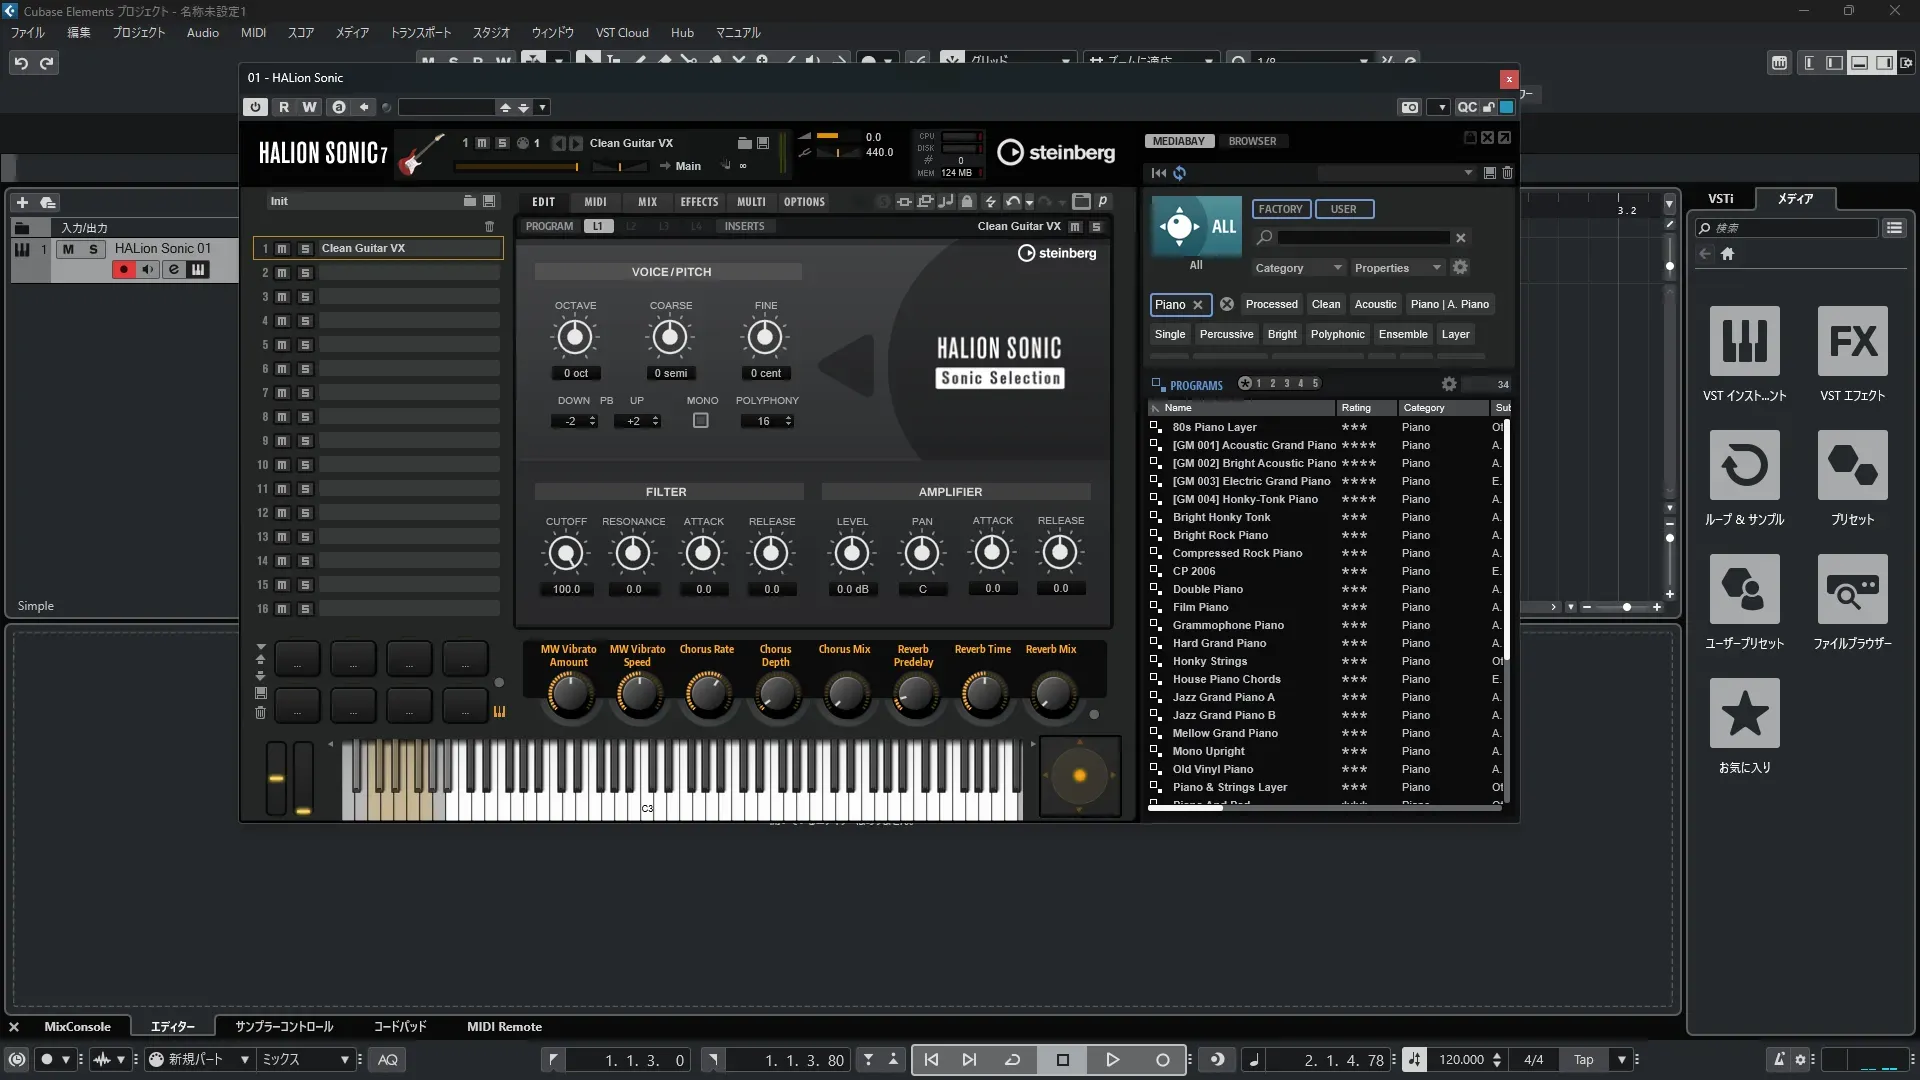The height and width of the screenshot is (1080, 1920).
Task: Toggle the transport cycle loop button
Action: point(1012,1060)
